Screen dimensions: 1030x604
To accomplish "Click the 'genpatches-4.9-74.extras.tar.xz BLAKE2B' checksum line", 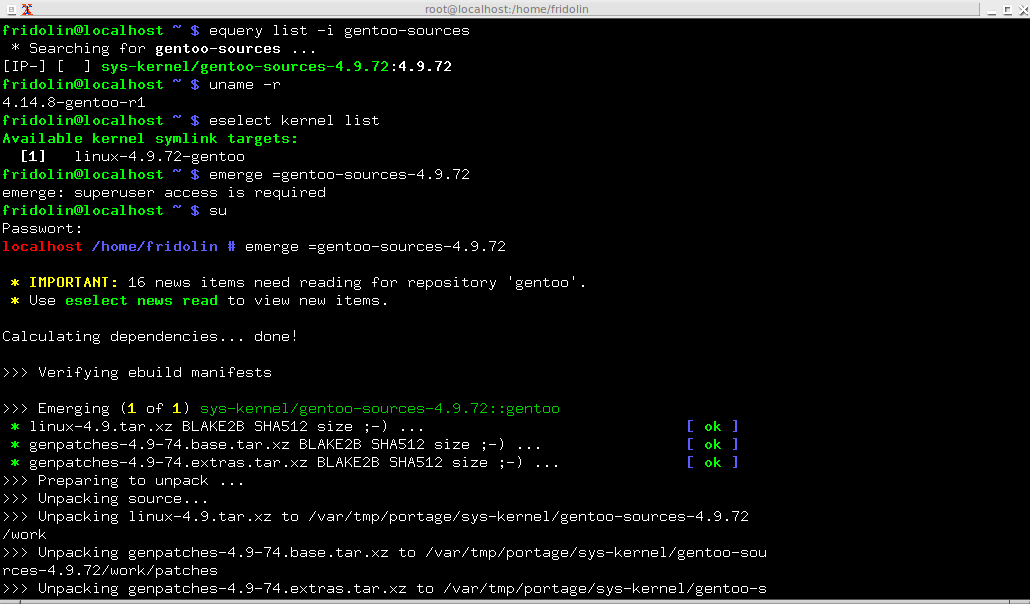I will pos(285,463).
